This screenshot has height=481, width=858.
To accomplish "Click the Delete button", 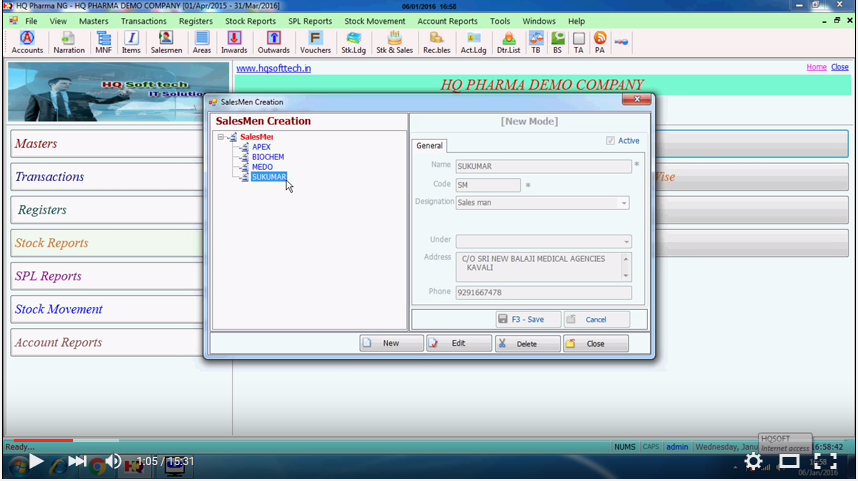I will [x=527, y=344].
